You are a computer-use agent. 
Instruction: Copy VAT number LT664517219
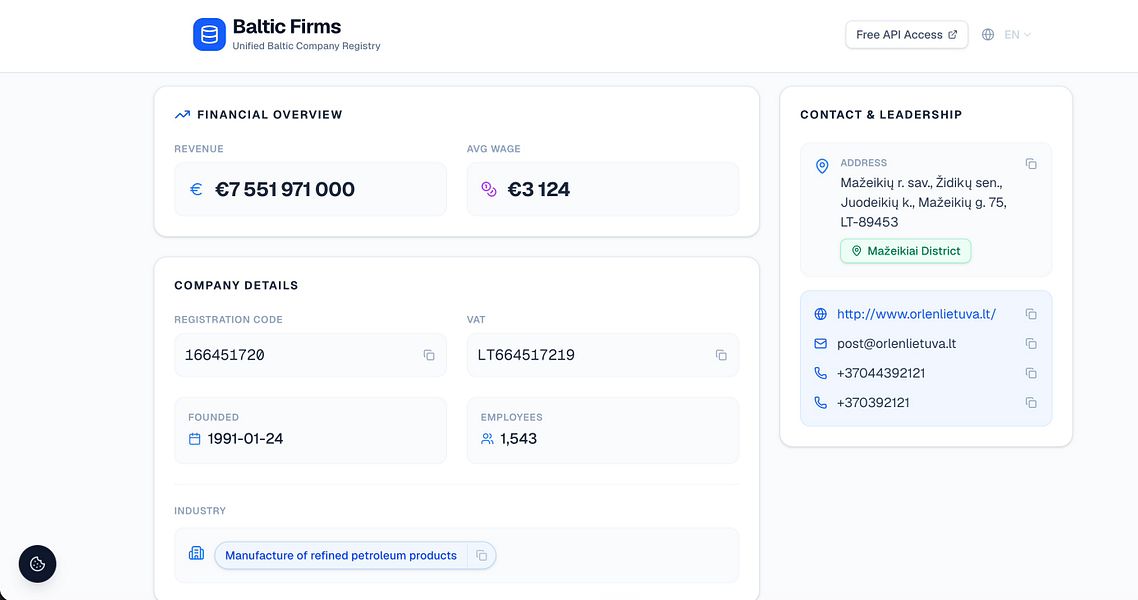721,355
